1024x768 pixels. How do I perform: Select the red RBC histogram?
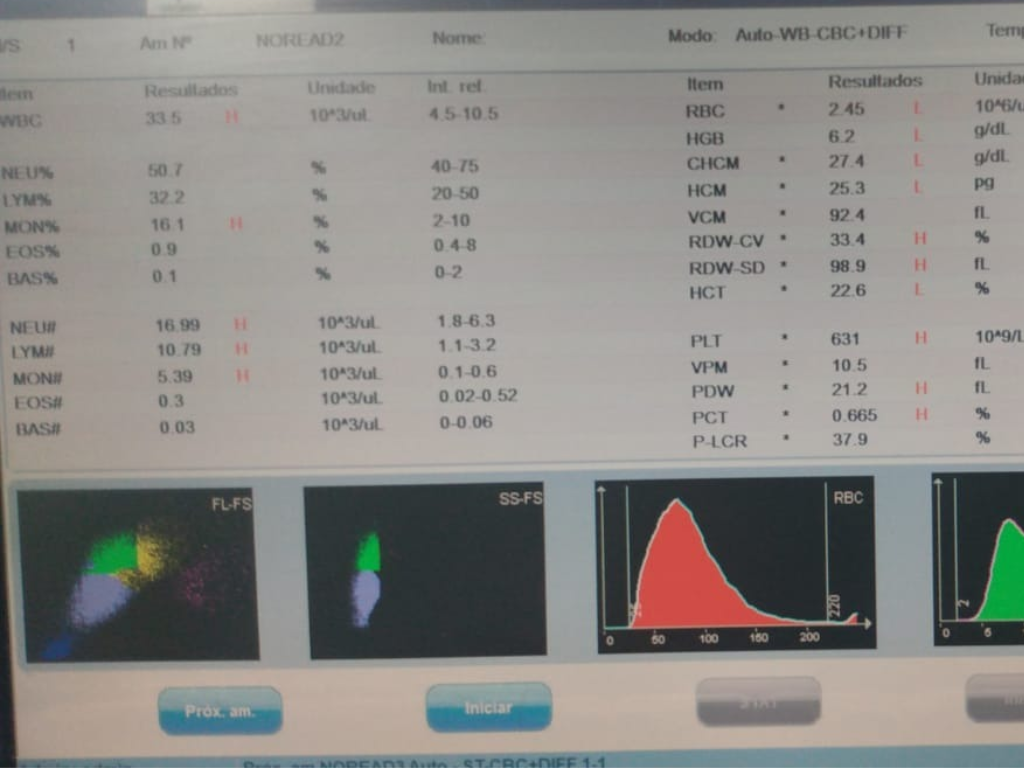click(735, 565)
